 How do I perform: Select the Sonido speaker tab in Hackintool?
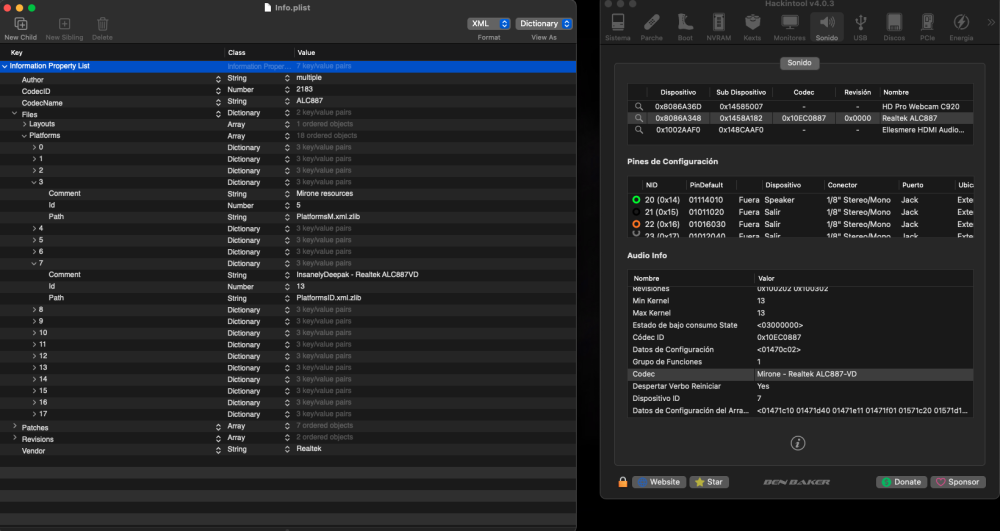[x=827, y=27]
